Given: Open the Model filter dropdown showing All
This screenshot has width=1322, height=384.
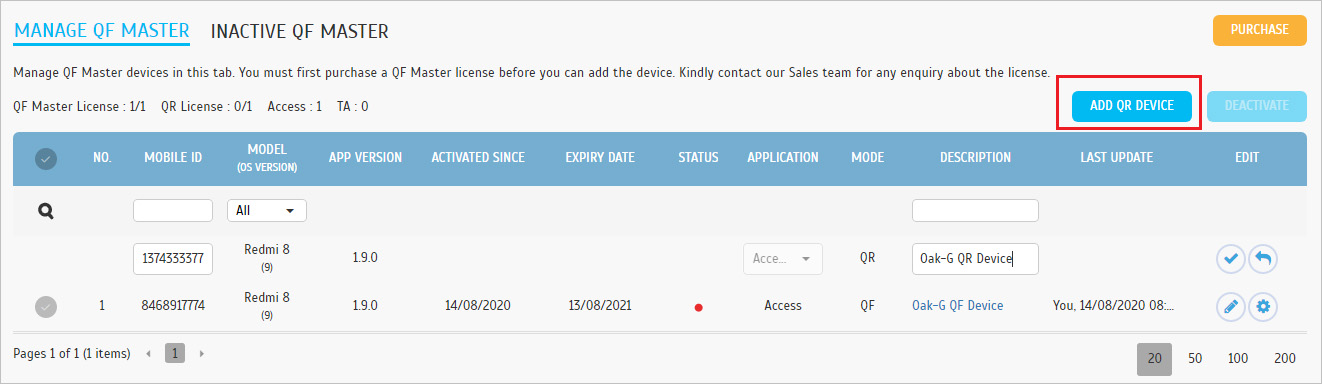Looking at the screenshot, I should click(x=267, y=211).
